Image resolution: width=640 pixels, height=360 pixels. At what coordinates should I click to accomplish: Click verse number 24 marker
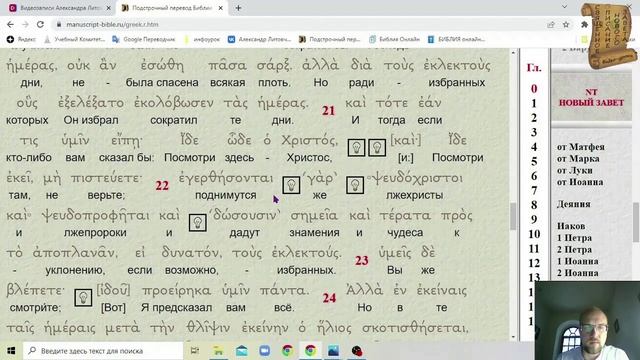coord(329,298)
